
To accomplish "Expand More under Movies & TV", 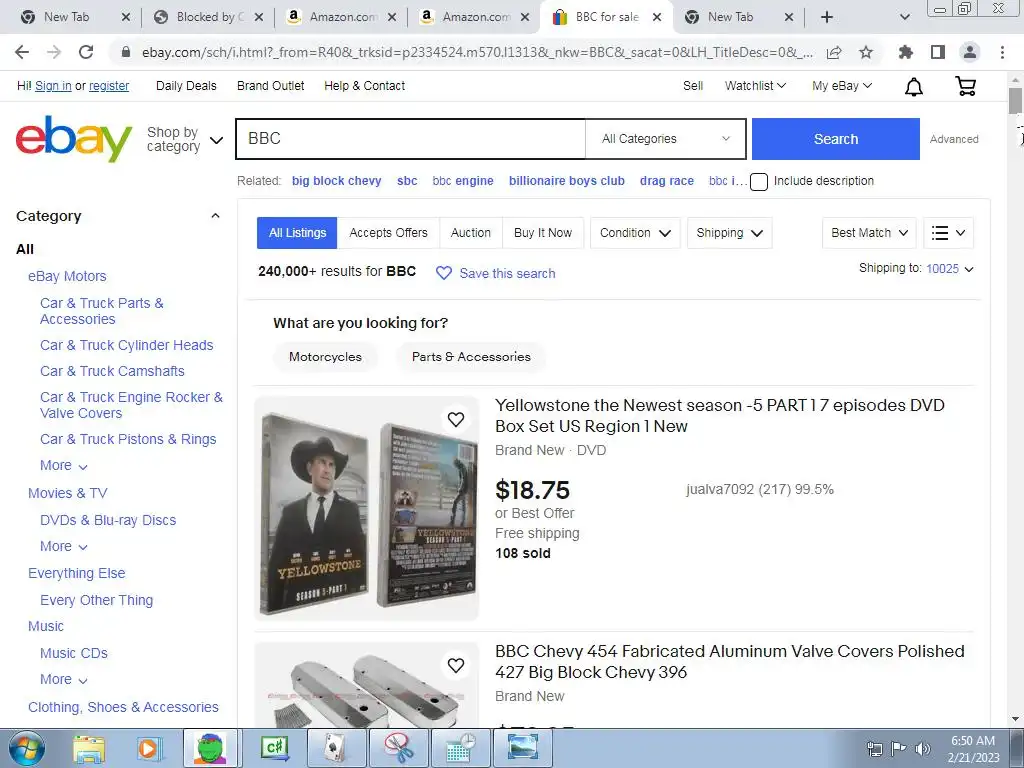I will (x=63, y=547).
